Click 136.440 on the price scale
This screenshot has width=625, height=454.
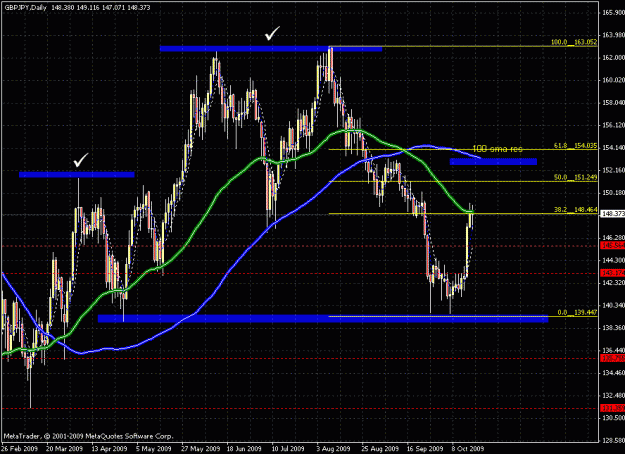[x=613, y=350]
